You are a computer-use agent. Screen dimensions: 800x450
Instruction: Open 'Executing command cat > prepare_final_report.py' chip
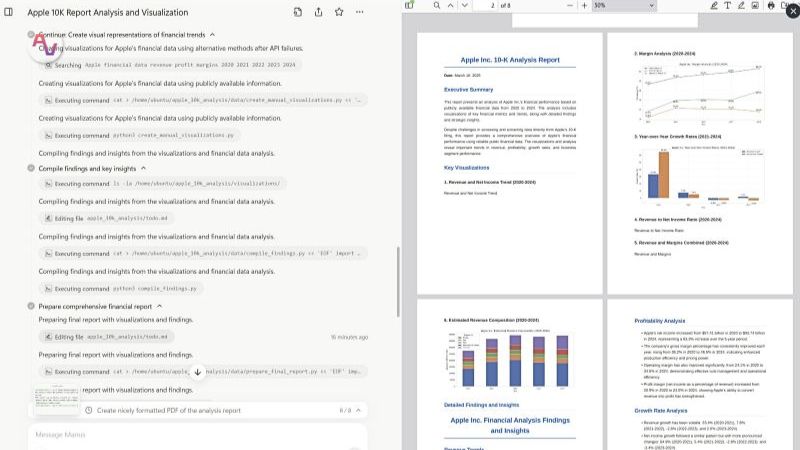pyautogui.click(x=203, y=372)
